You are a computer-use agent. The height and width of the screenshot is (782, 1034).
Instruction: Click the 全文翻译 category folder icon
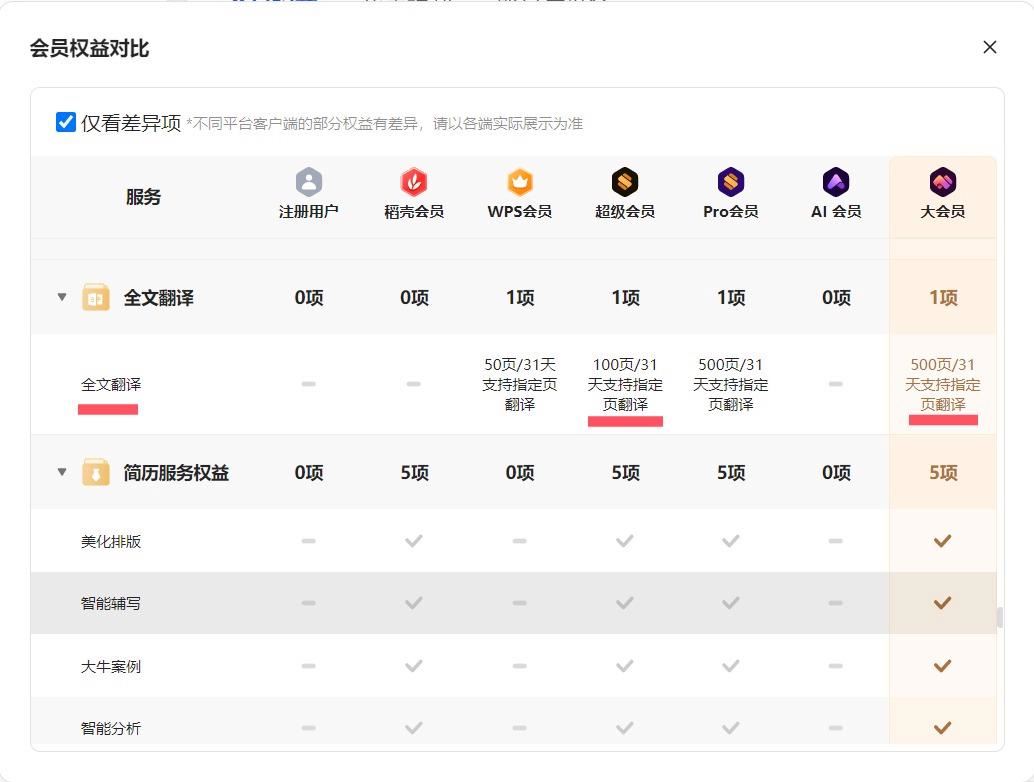coord(96,297)
